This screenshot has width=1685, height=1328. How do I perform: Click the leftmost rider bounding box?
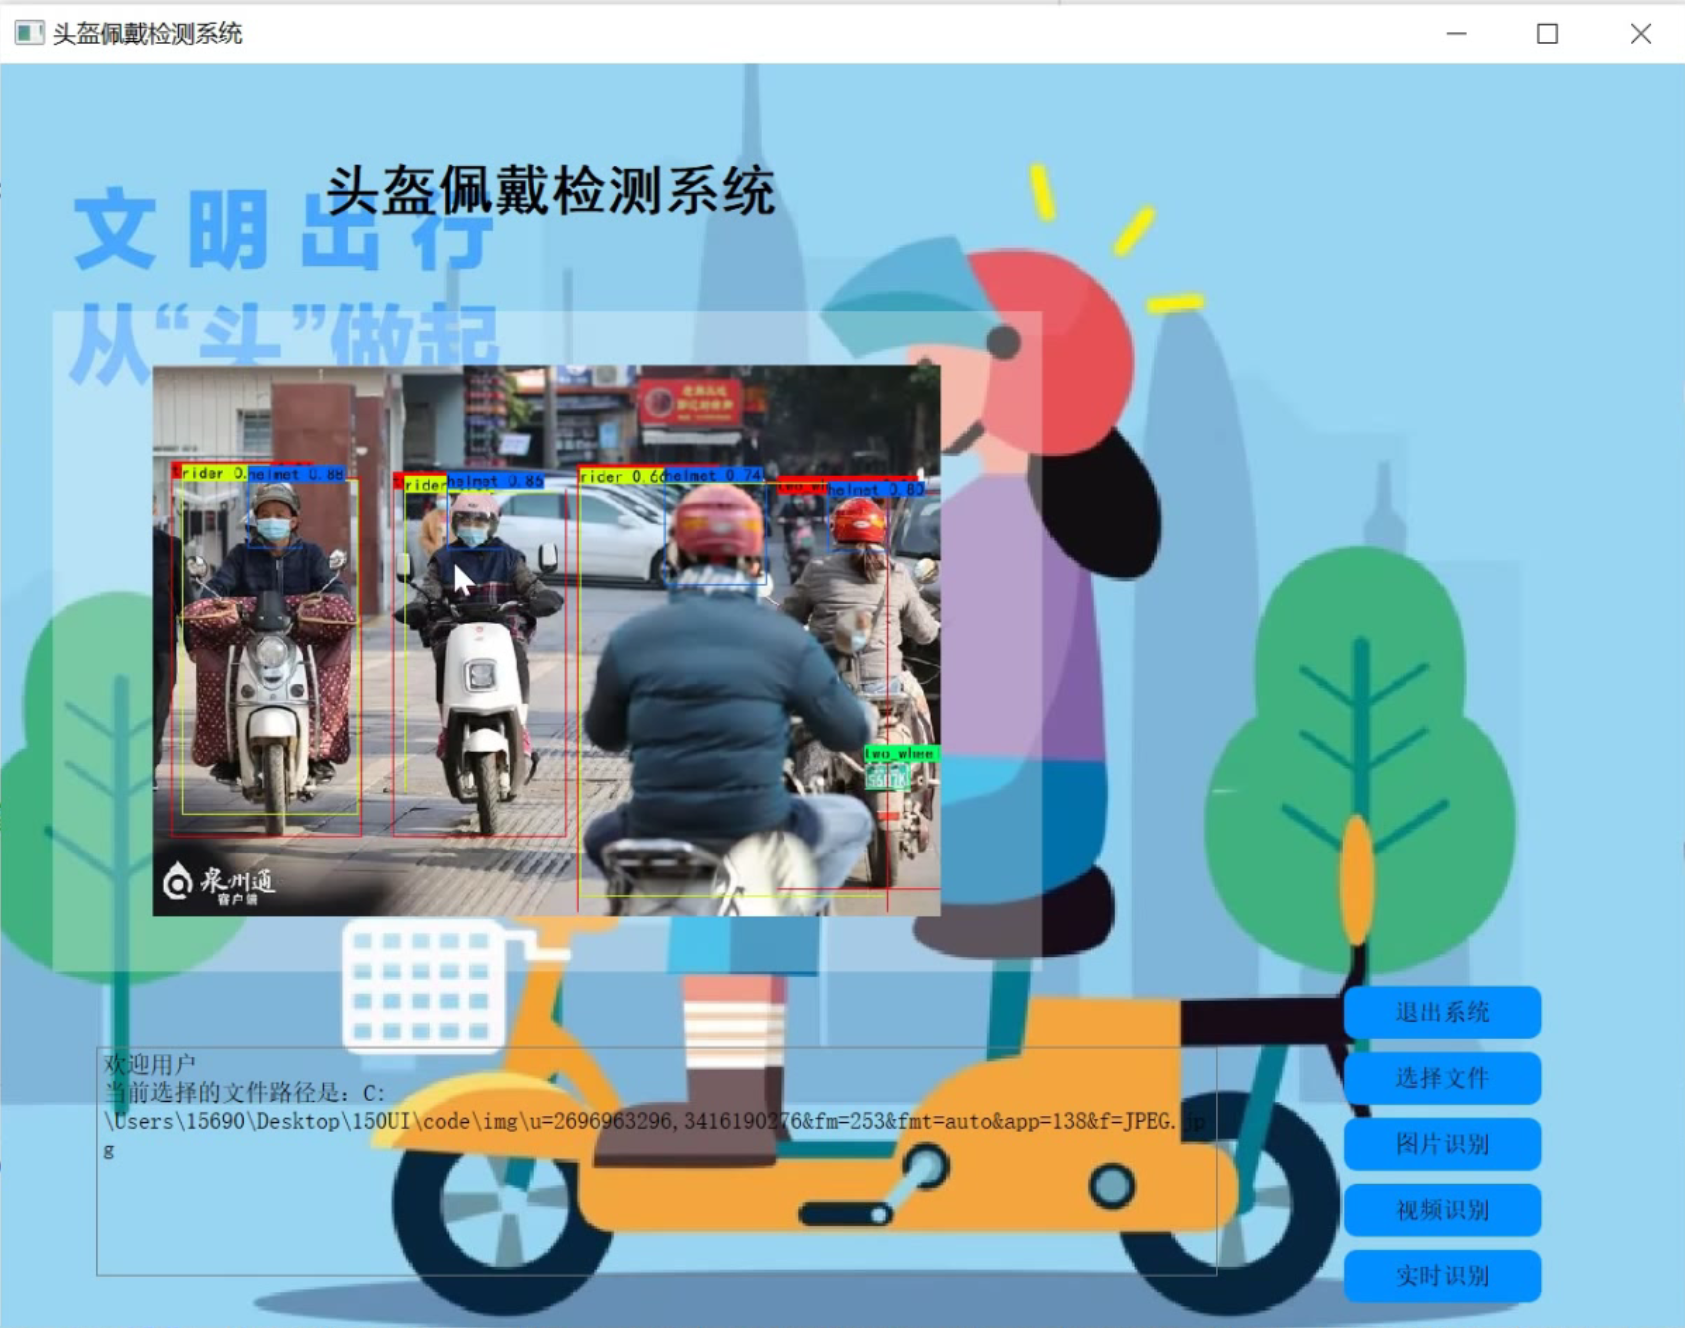click(266, 650)
